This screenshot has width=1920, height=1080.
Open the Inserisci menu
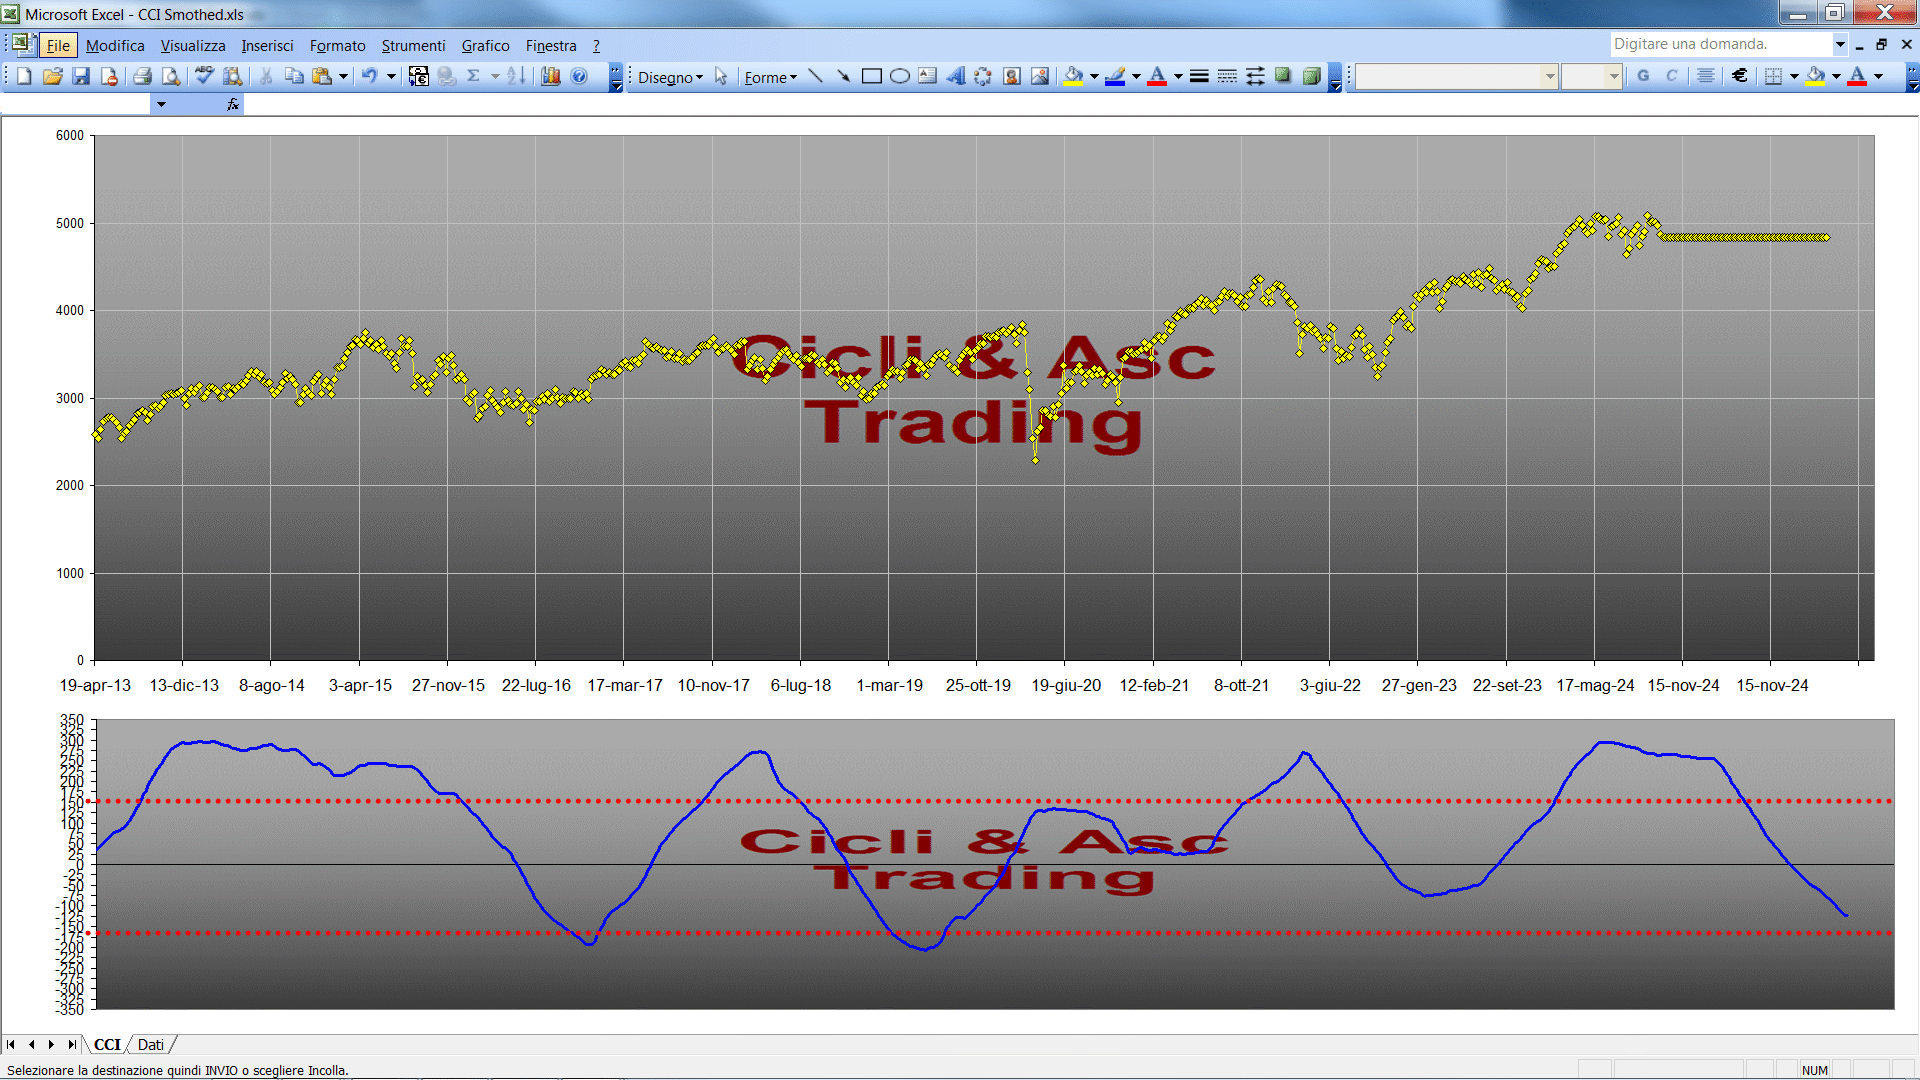(267, 45)
